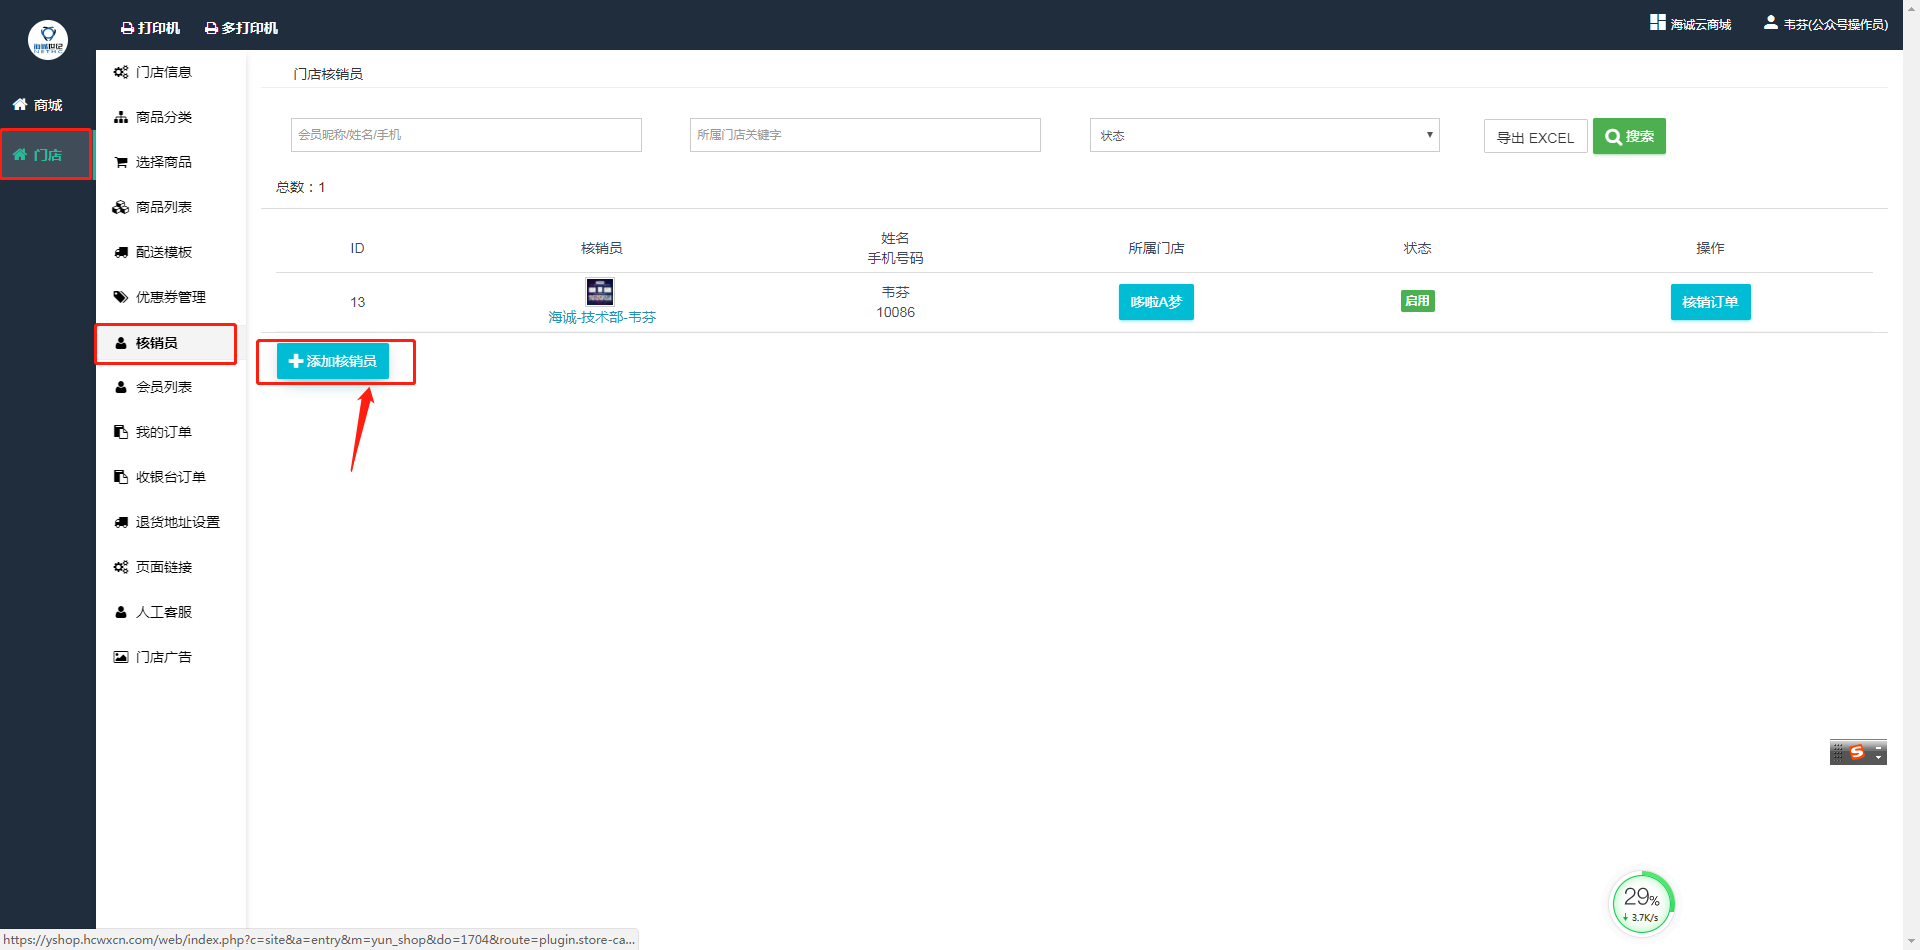The height and width of the screenshot is (950, 1920).
Task: Click the 海诚云商城 grid icon
Action: [1657, 22]
